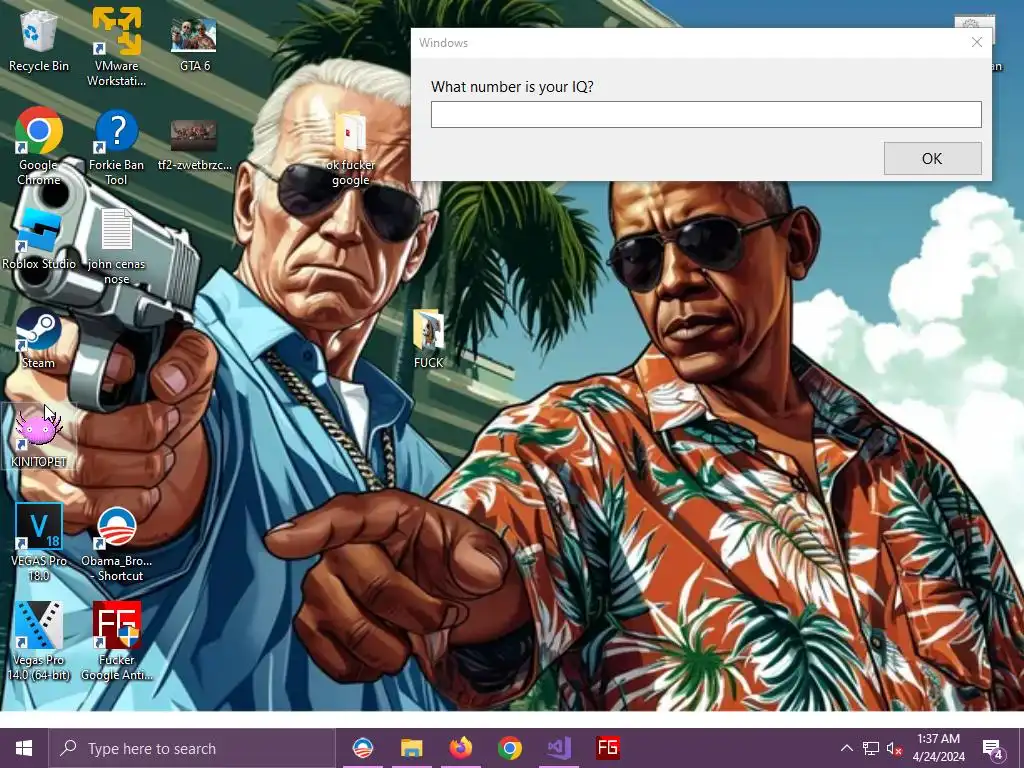Open the taskbar clock and date
The width and height of the screenshot is (1024, 768).
[x=938, y=748]
